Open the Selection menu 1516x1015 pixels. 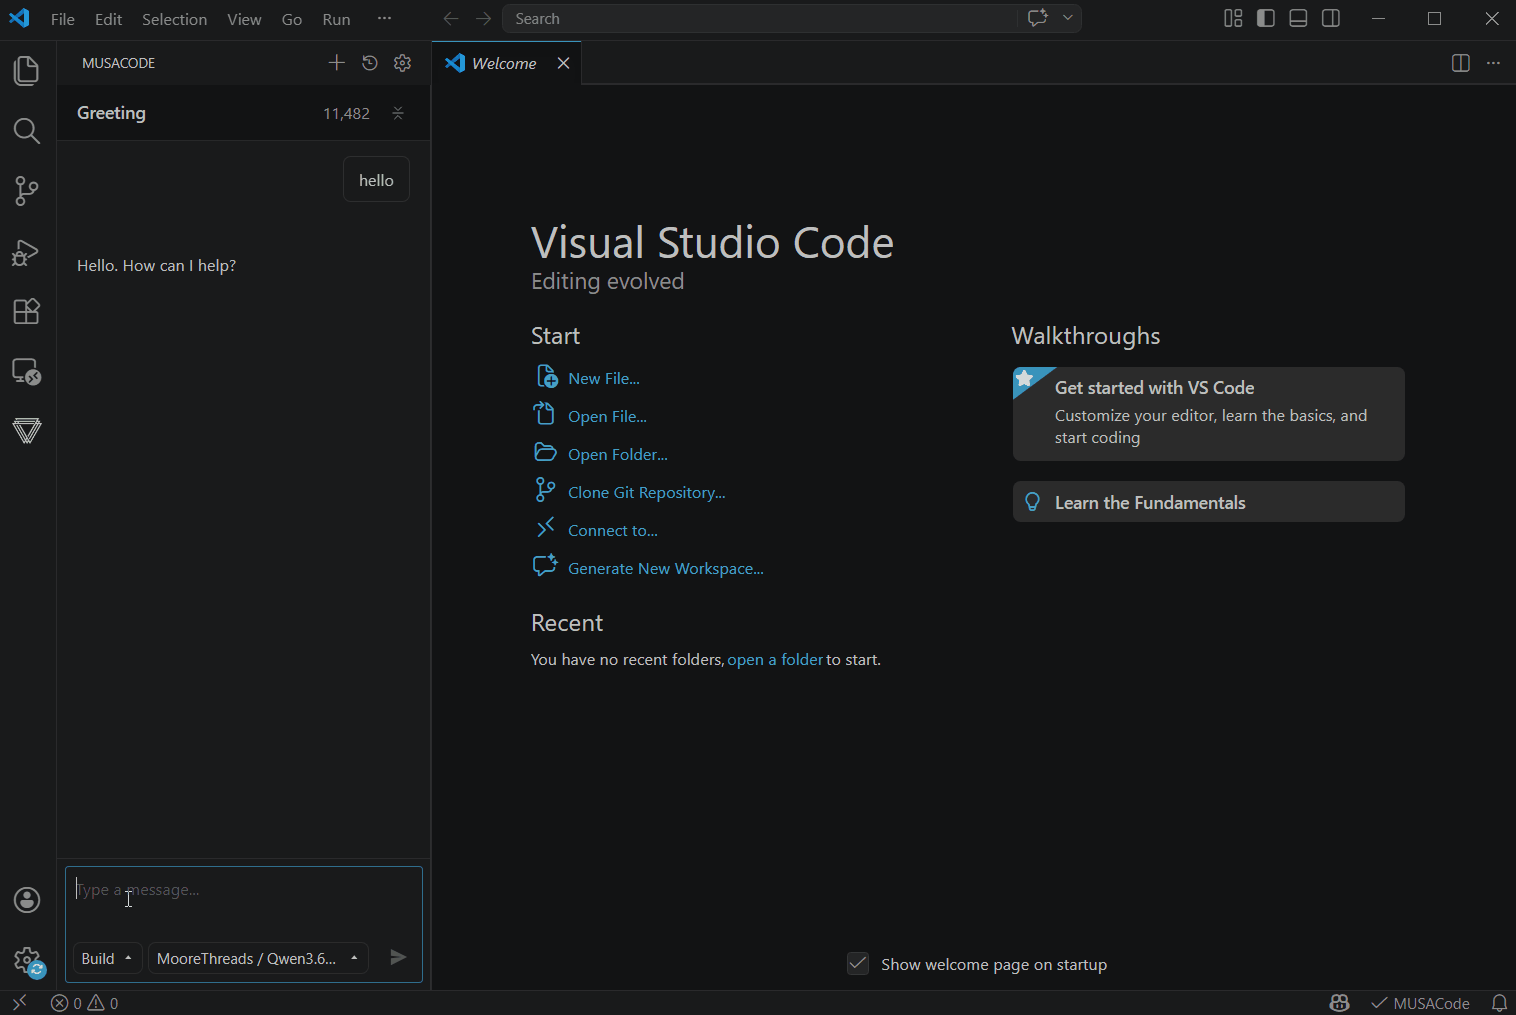coord(174,19)
